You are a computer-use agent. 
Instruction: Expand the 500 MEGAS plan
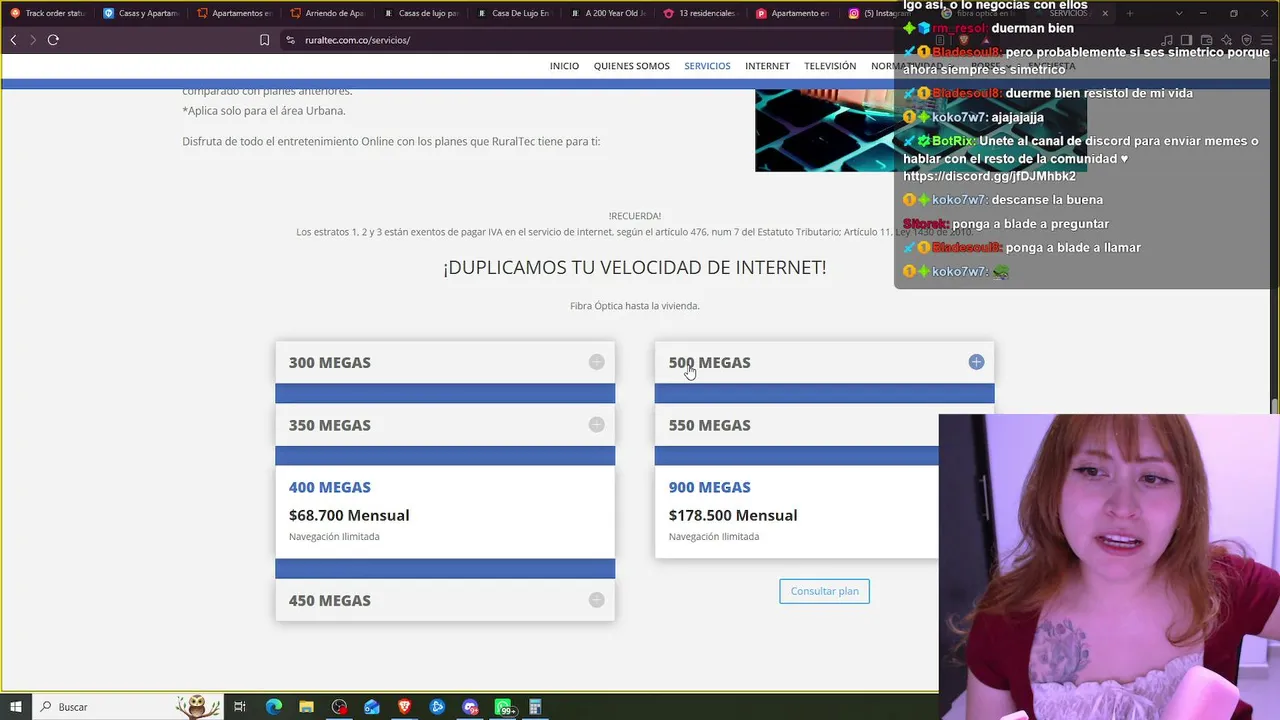[x=824, y=362]
